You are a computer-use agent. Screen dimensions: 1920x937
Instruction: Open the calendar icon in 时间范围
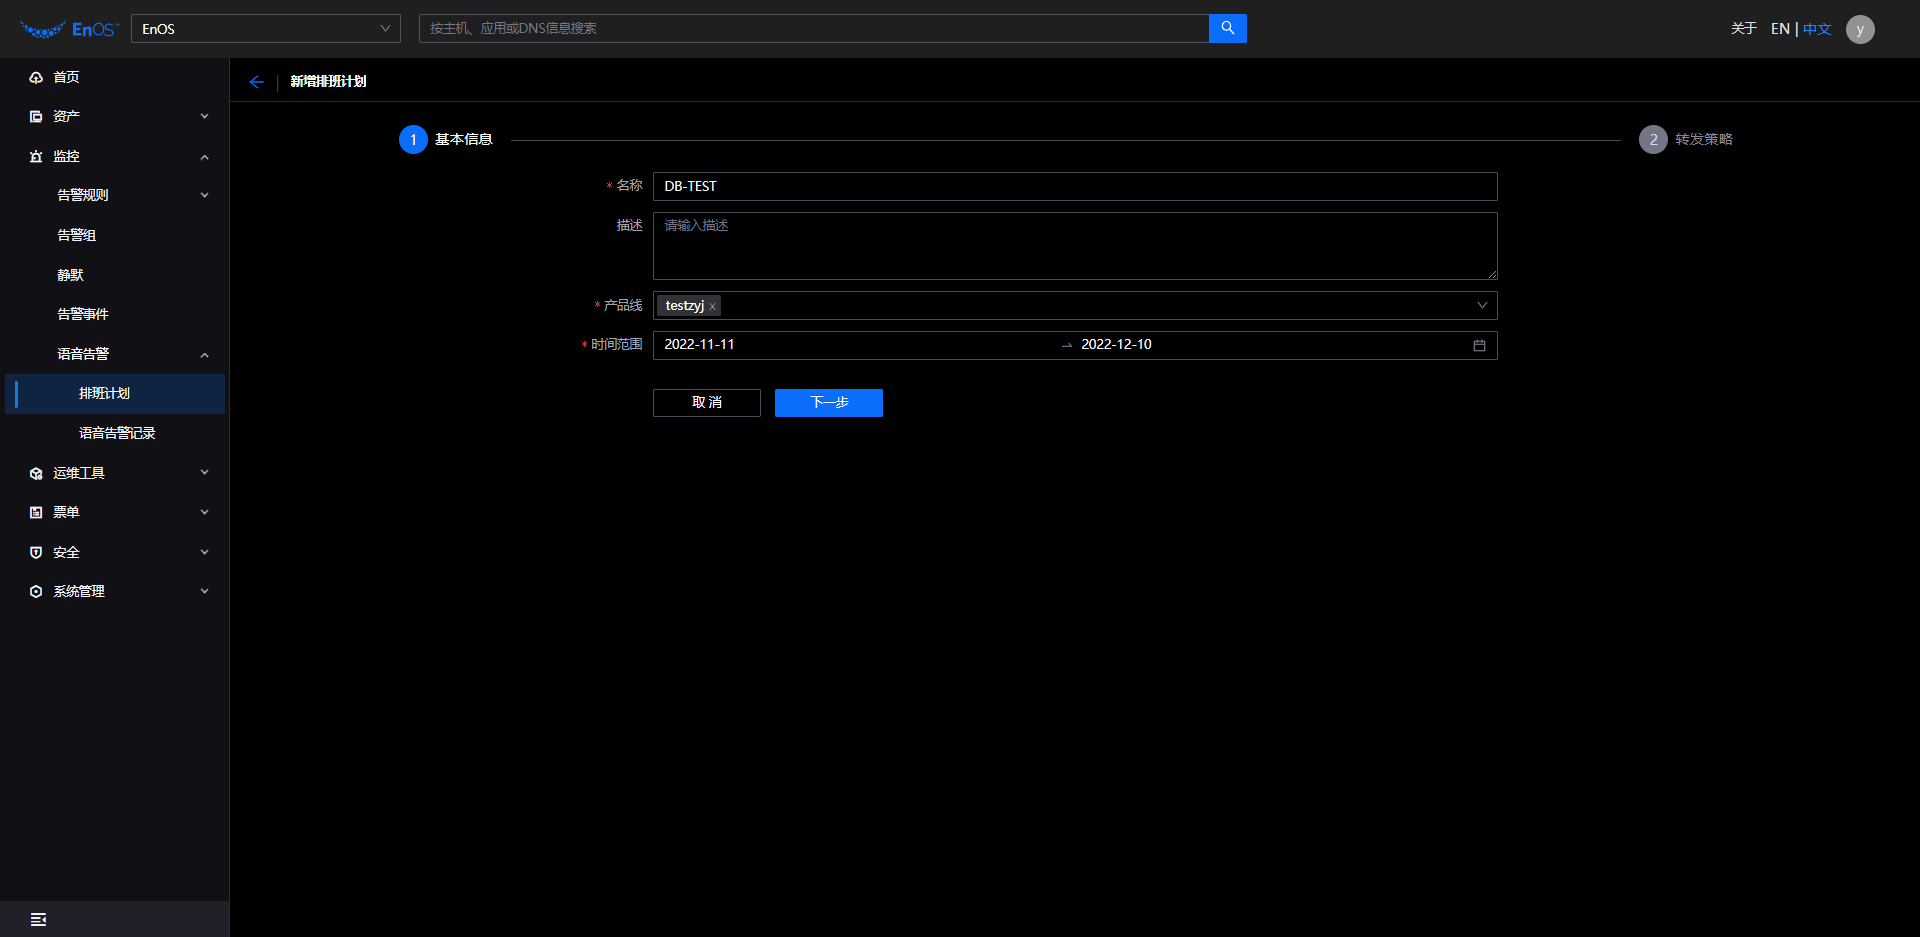[1479, 345]
